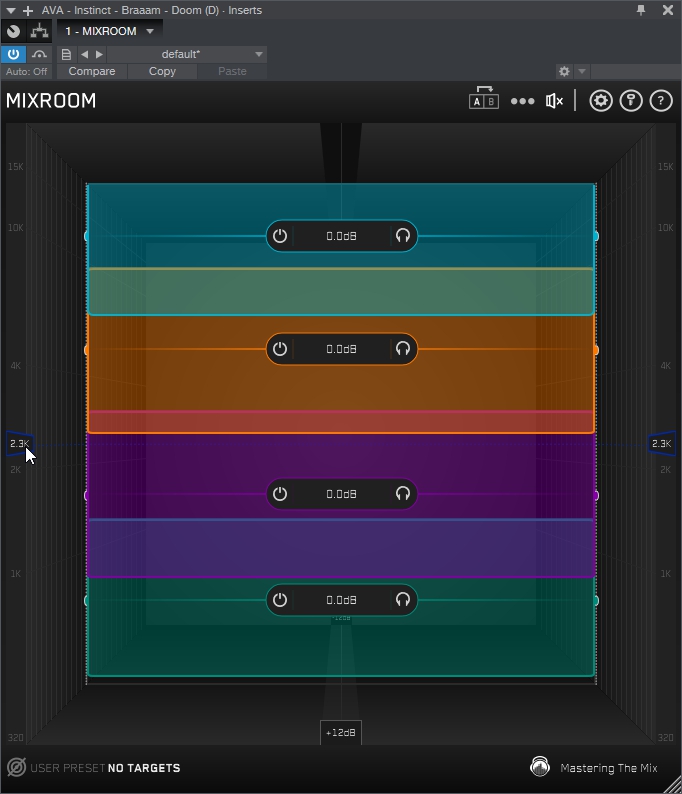Click the plus icon in title bar
682x794 pixels.
(x=28, y=10)
